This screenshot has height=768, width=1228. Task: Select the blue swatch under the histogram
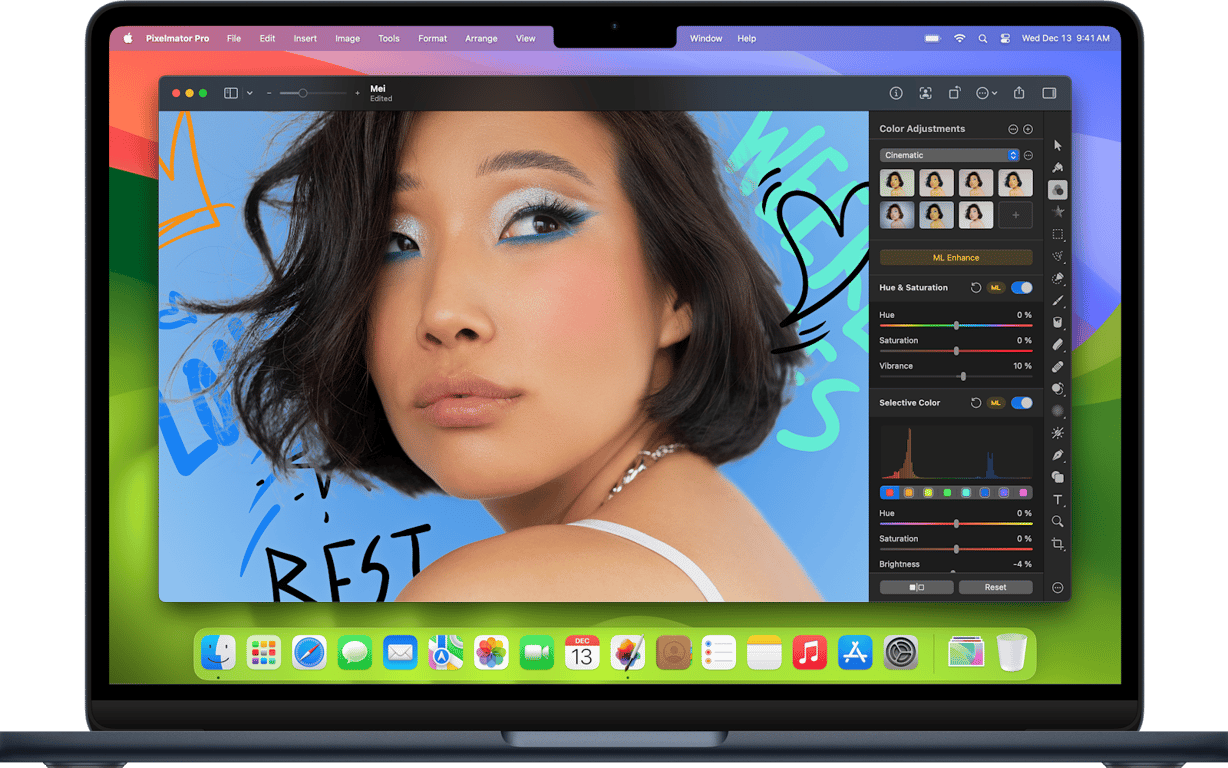(x=985, y=492)
